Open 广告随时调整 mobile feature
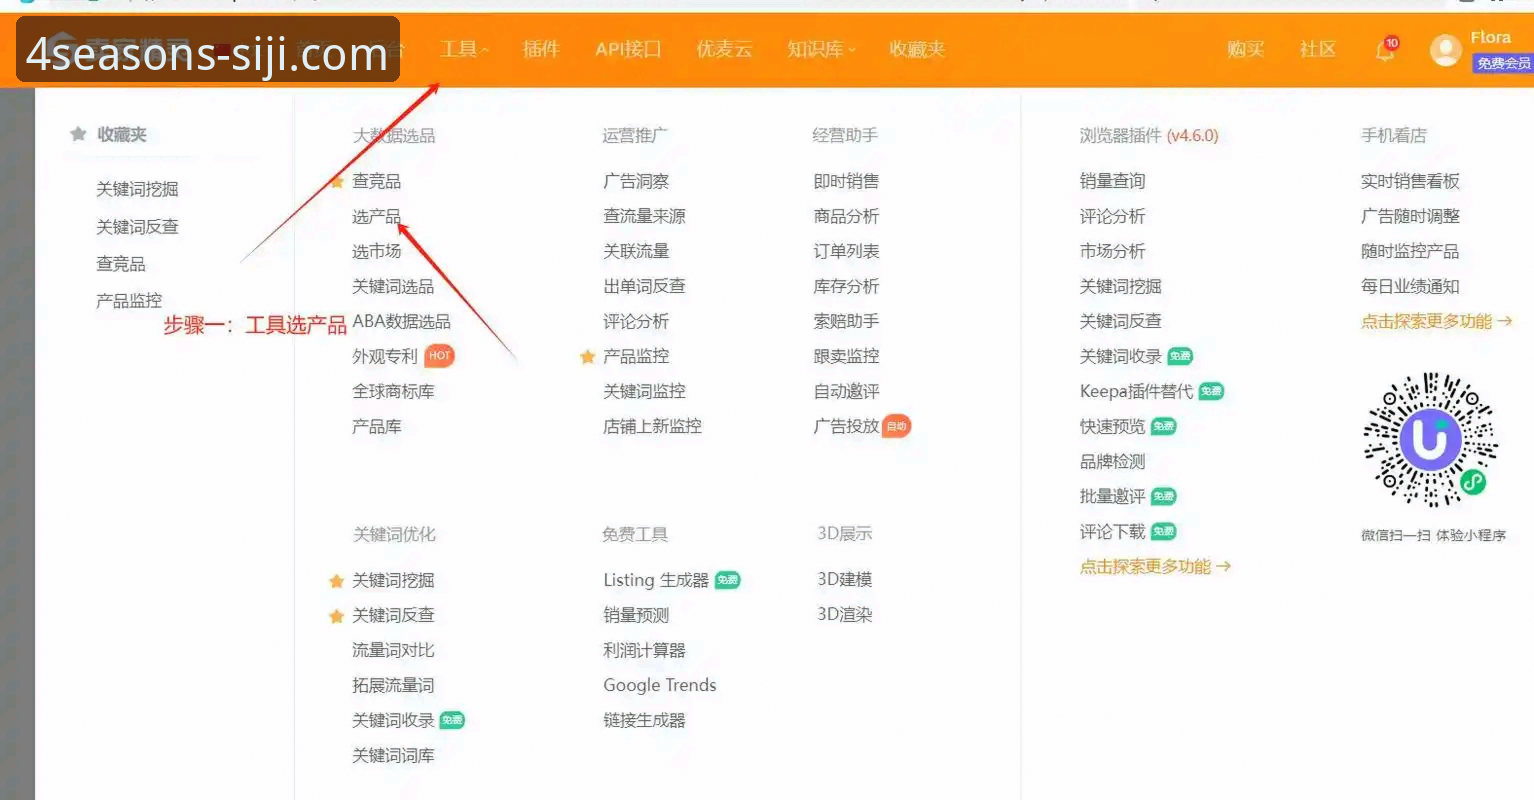 point(1410,216)
